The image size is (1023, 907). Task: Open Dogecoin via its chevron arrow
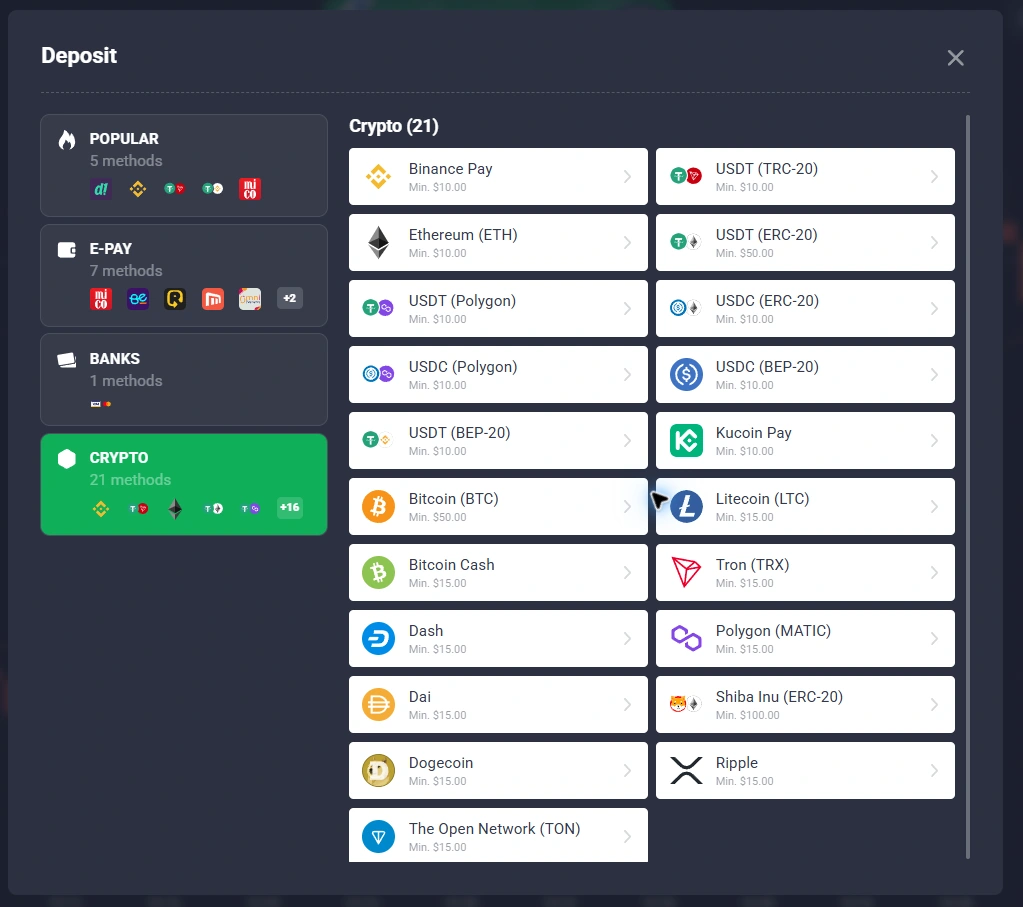pos(627,771)
